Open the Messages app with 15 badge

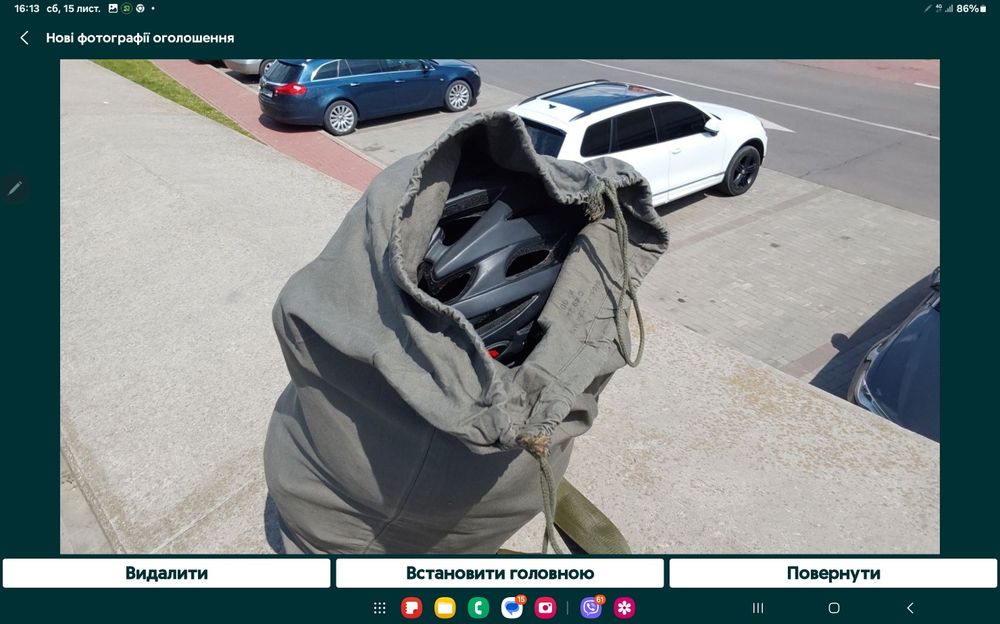tap(512, 607)
